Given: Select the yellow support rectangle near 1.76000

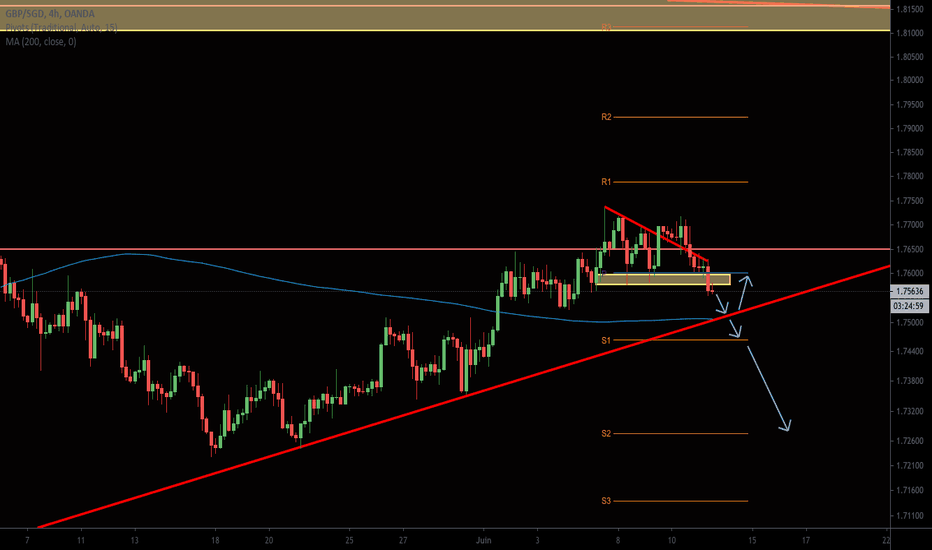Looking at the screenshot, I should (x=663, y=279).
